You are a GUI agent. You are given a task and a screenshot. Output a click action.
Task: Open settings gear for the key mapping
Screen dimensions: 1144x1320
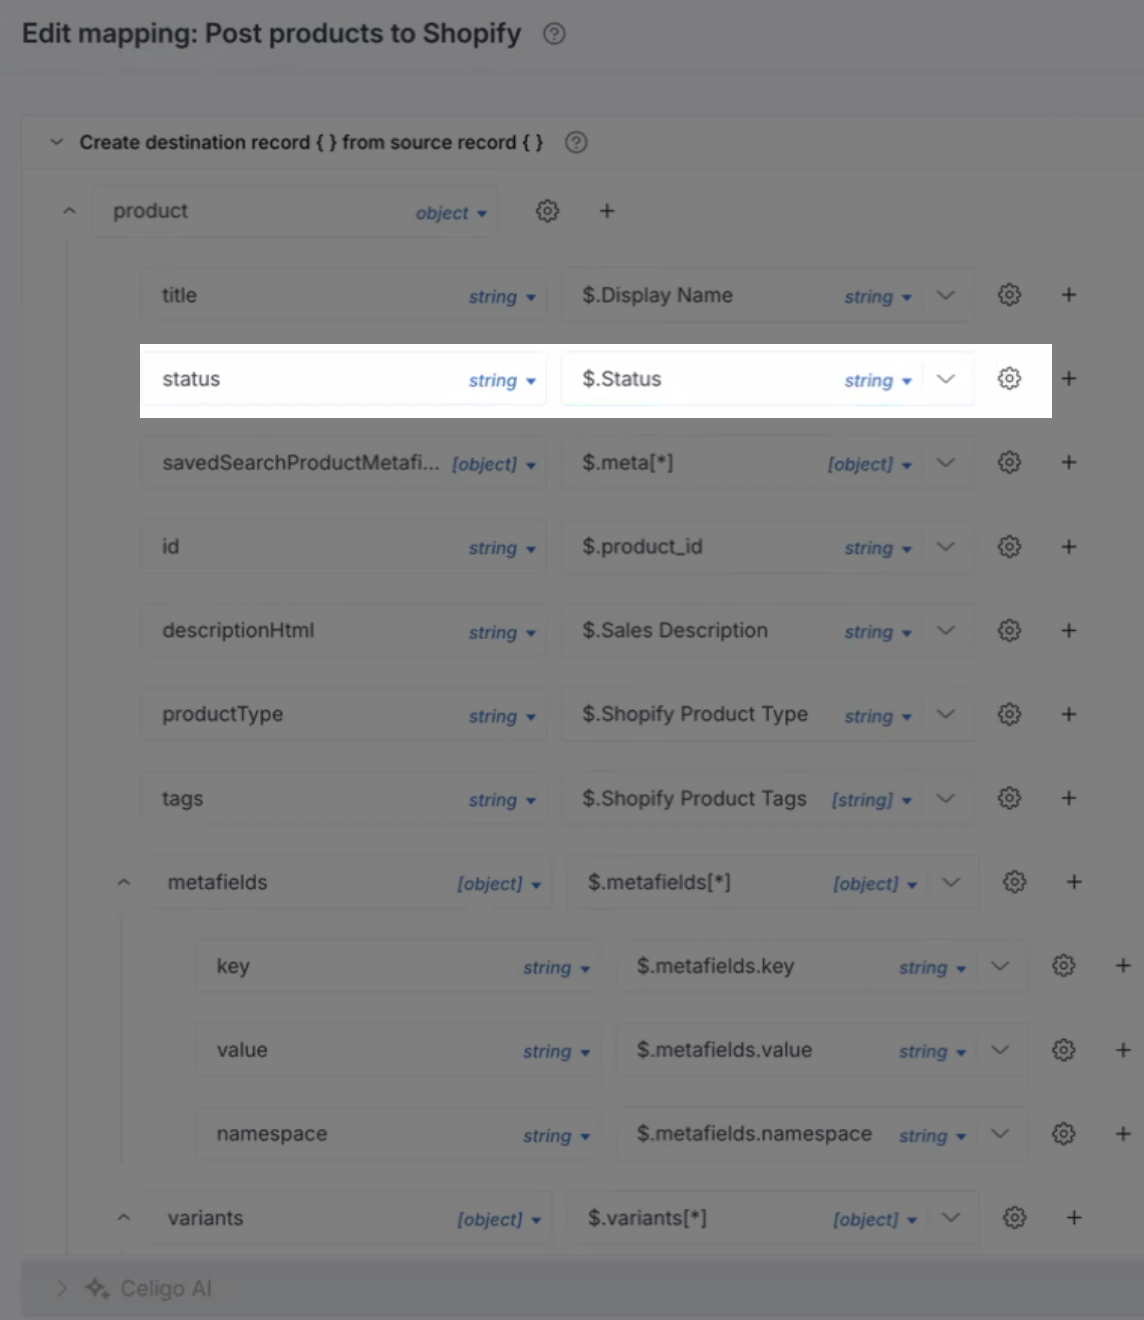(1064, 966)
